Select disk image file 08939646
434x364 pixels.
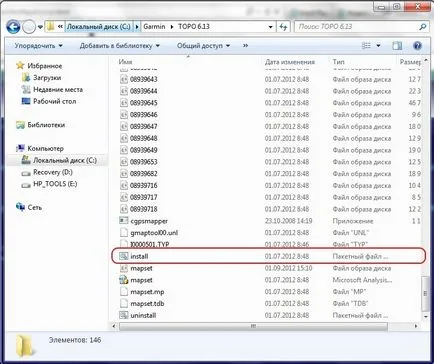click(138, 115)
